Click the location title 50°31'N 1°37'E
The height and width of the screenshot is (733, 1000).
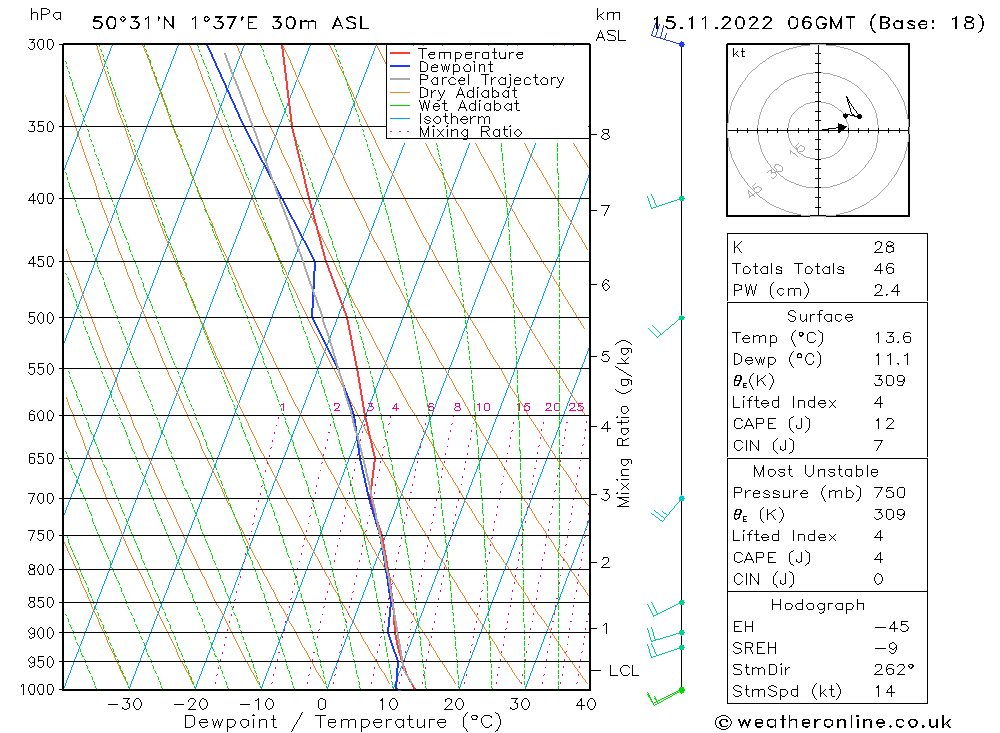click(x=175, y=23)
